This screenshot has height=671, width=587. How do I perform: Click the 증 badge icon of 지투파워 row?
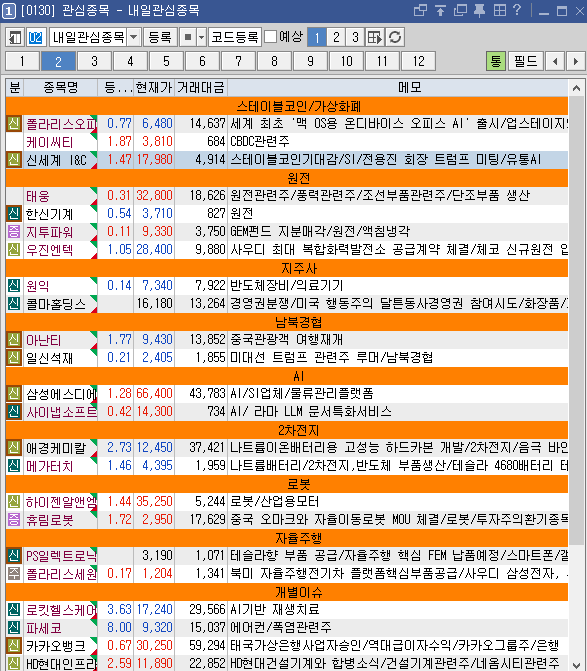coord(14,232)
